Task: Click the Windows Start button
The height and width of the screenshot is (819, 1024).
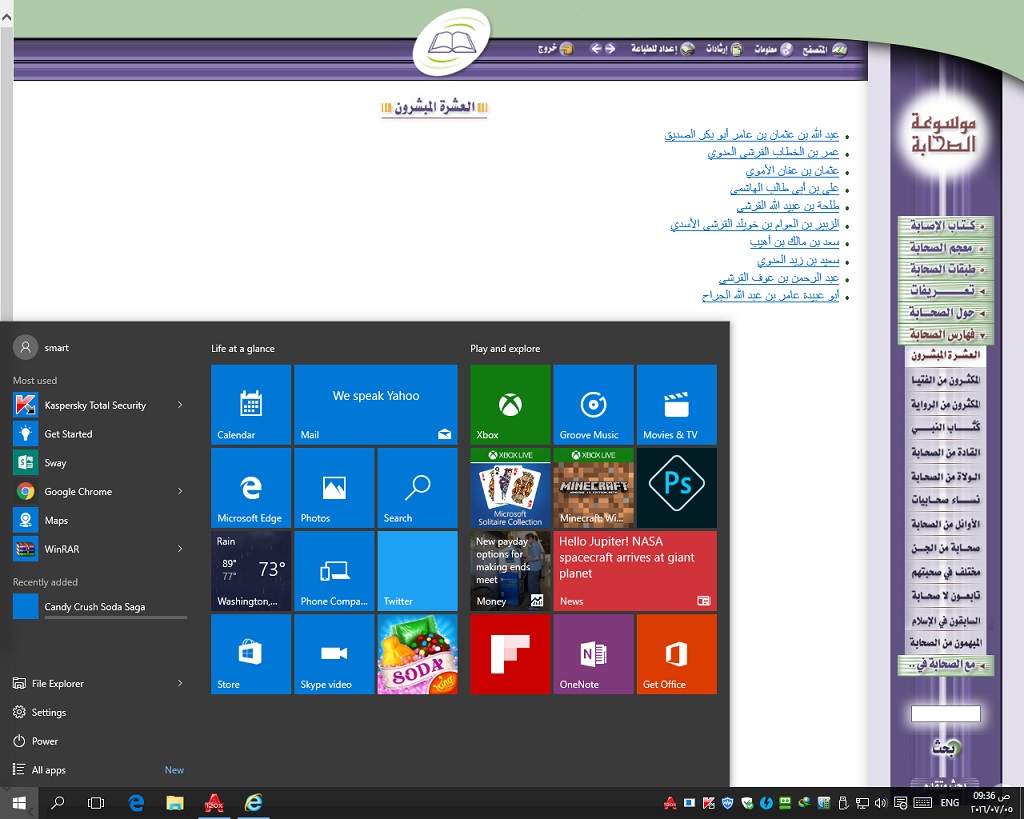Action: (x=19, y=803)
